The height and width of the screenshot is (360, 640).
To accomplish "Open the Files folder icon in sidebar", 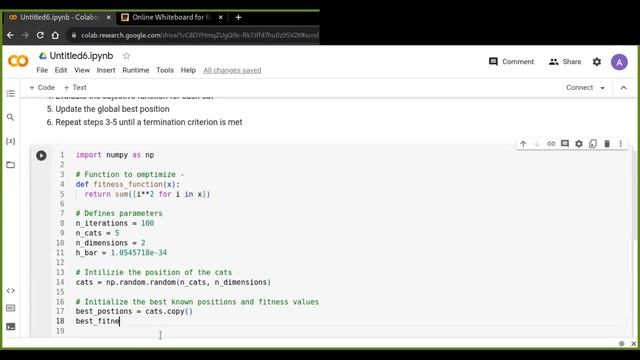I will coord(11,165).
